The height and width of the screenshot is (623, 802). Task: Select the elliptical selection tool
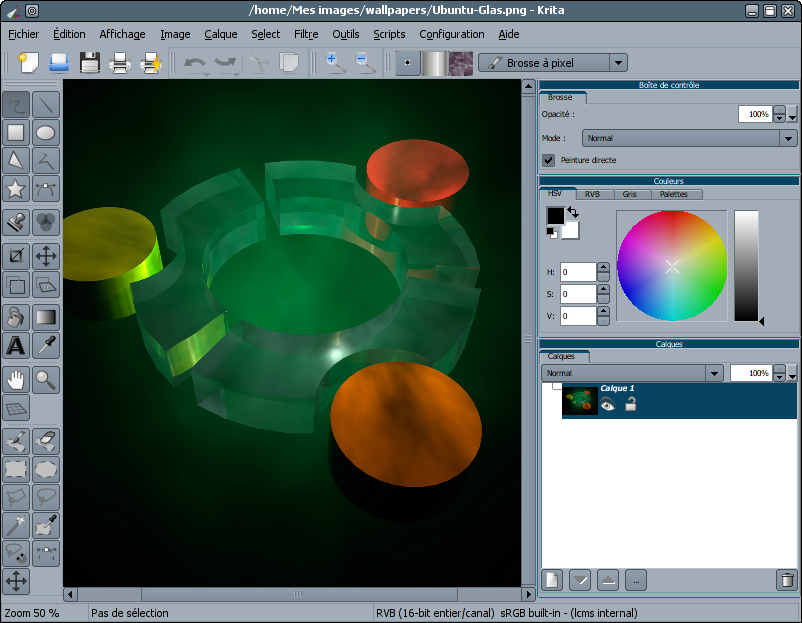coord(46,470)
